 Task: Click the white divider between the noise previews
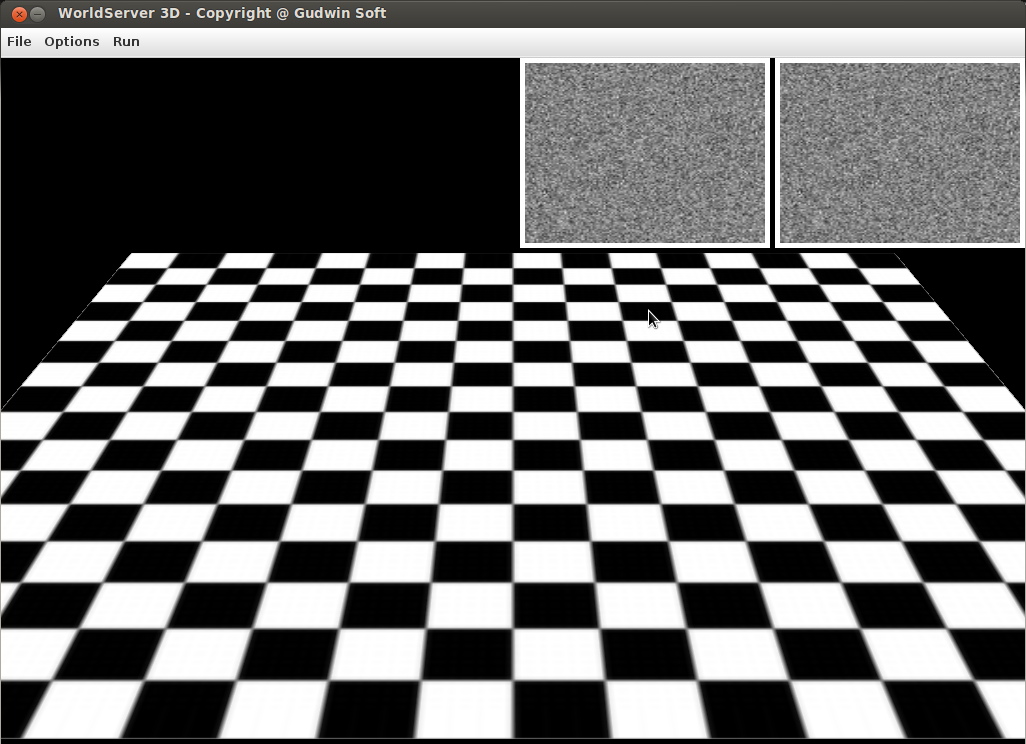[772, 152]
